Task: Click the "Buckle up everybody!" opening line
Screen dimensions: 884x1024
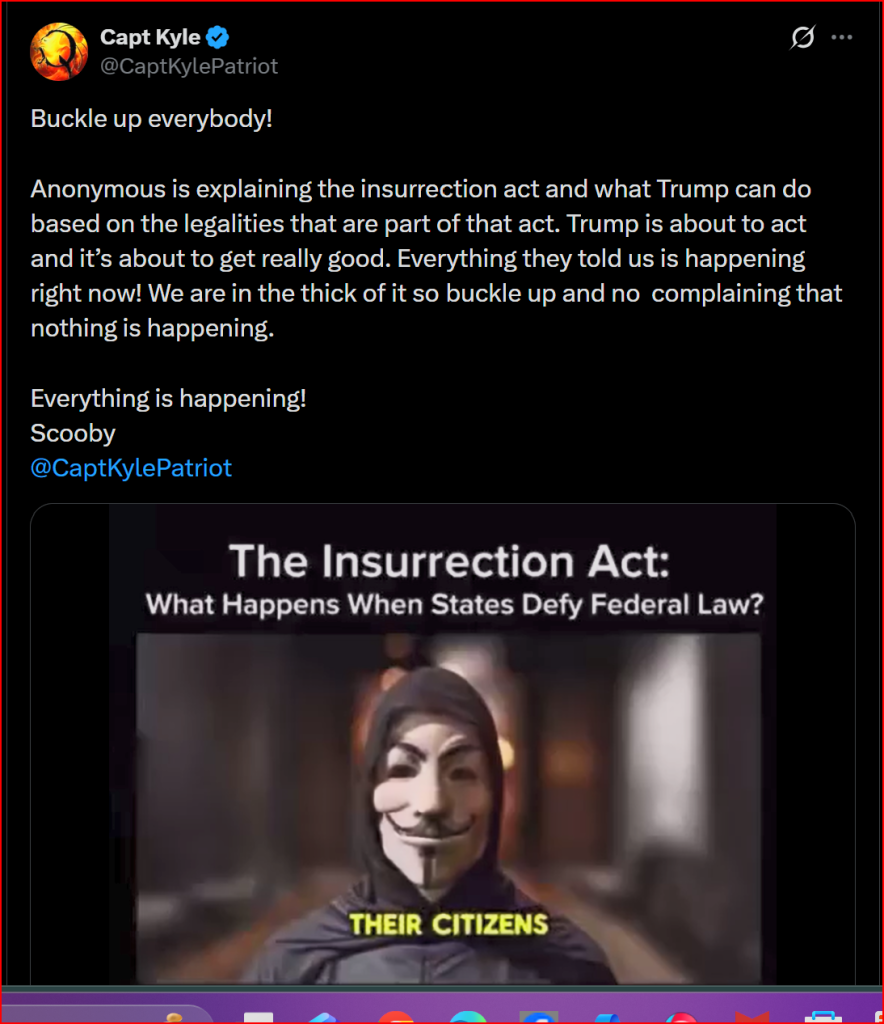Action: pos(151,119)
